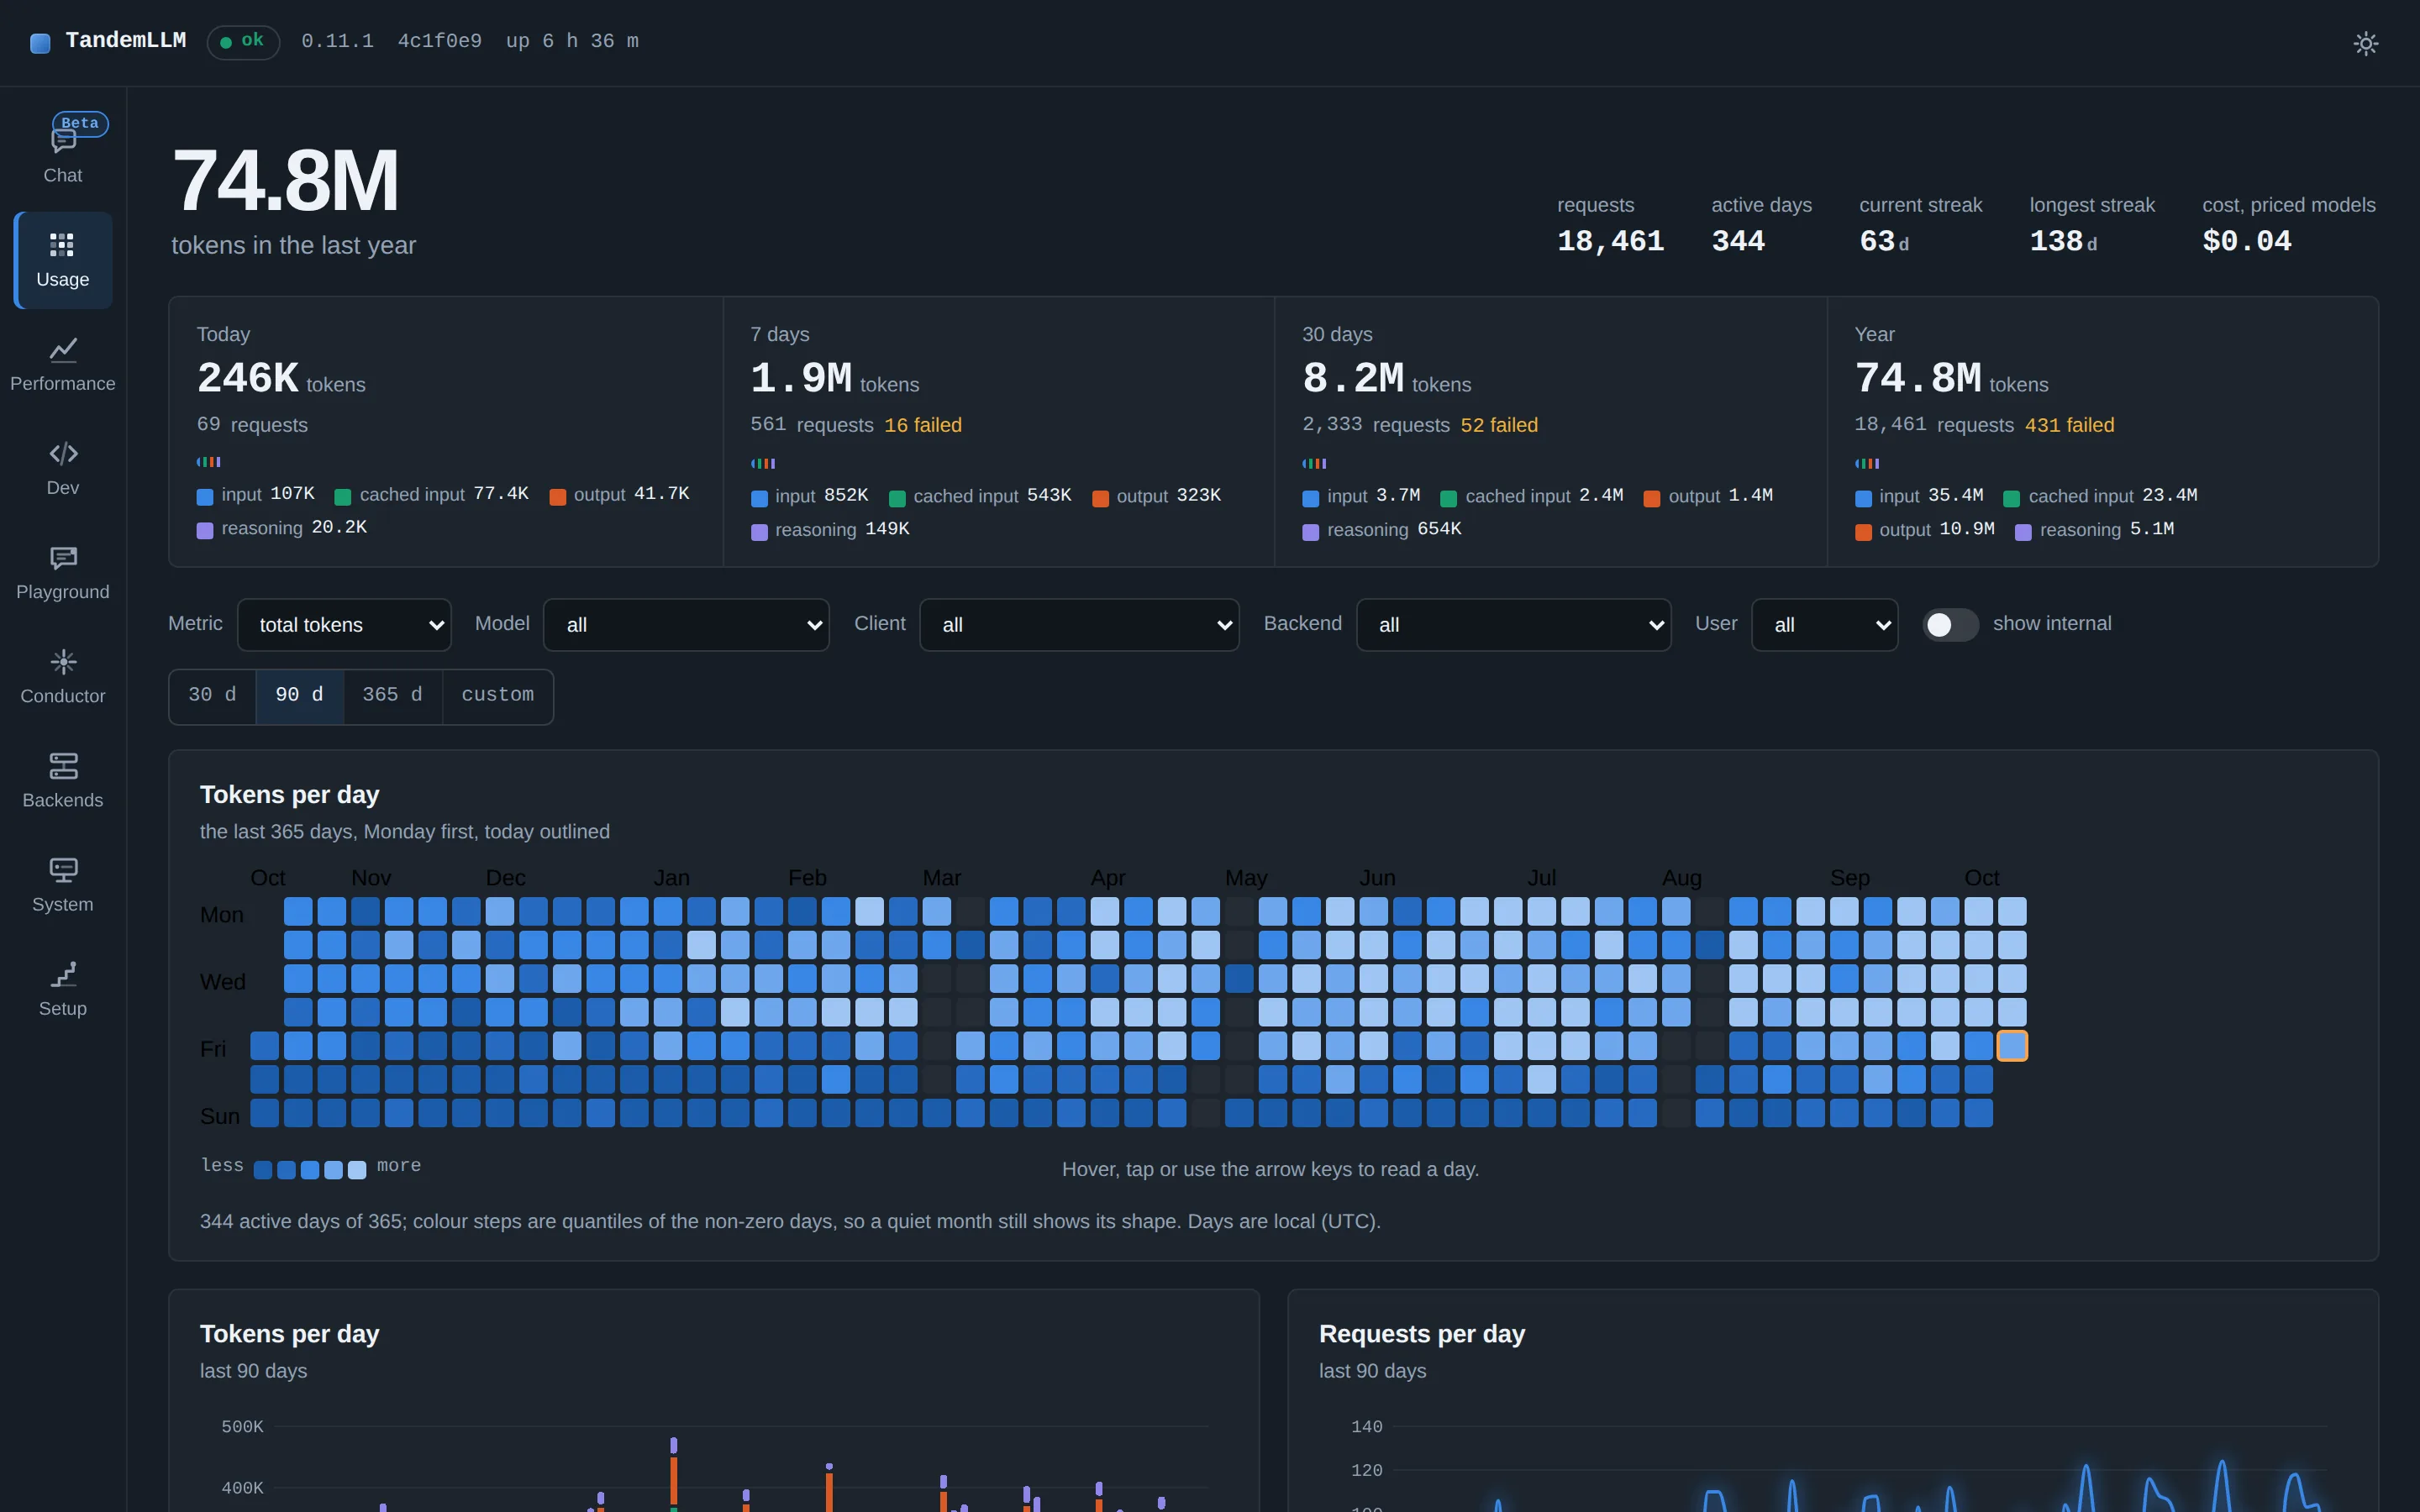Click the darkest legend swatch next to less
2420x1512 pixels.
tap(263, 1169)
